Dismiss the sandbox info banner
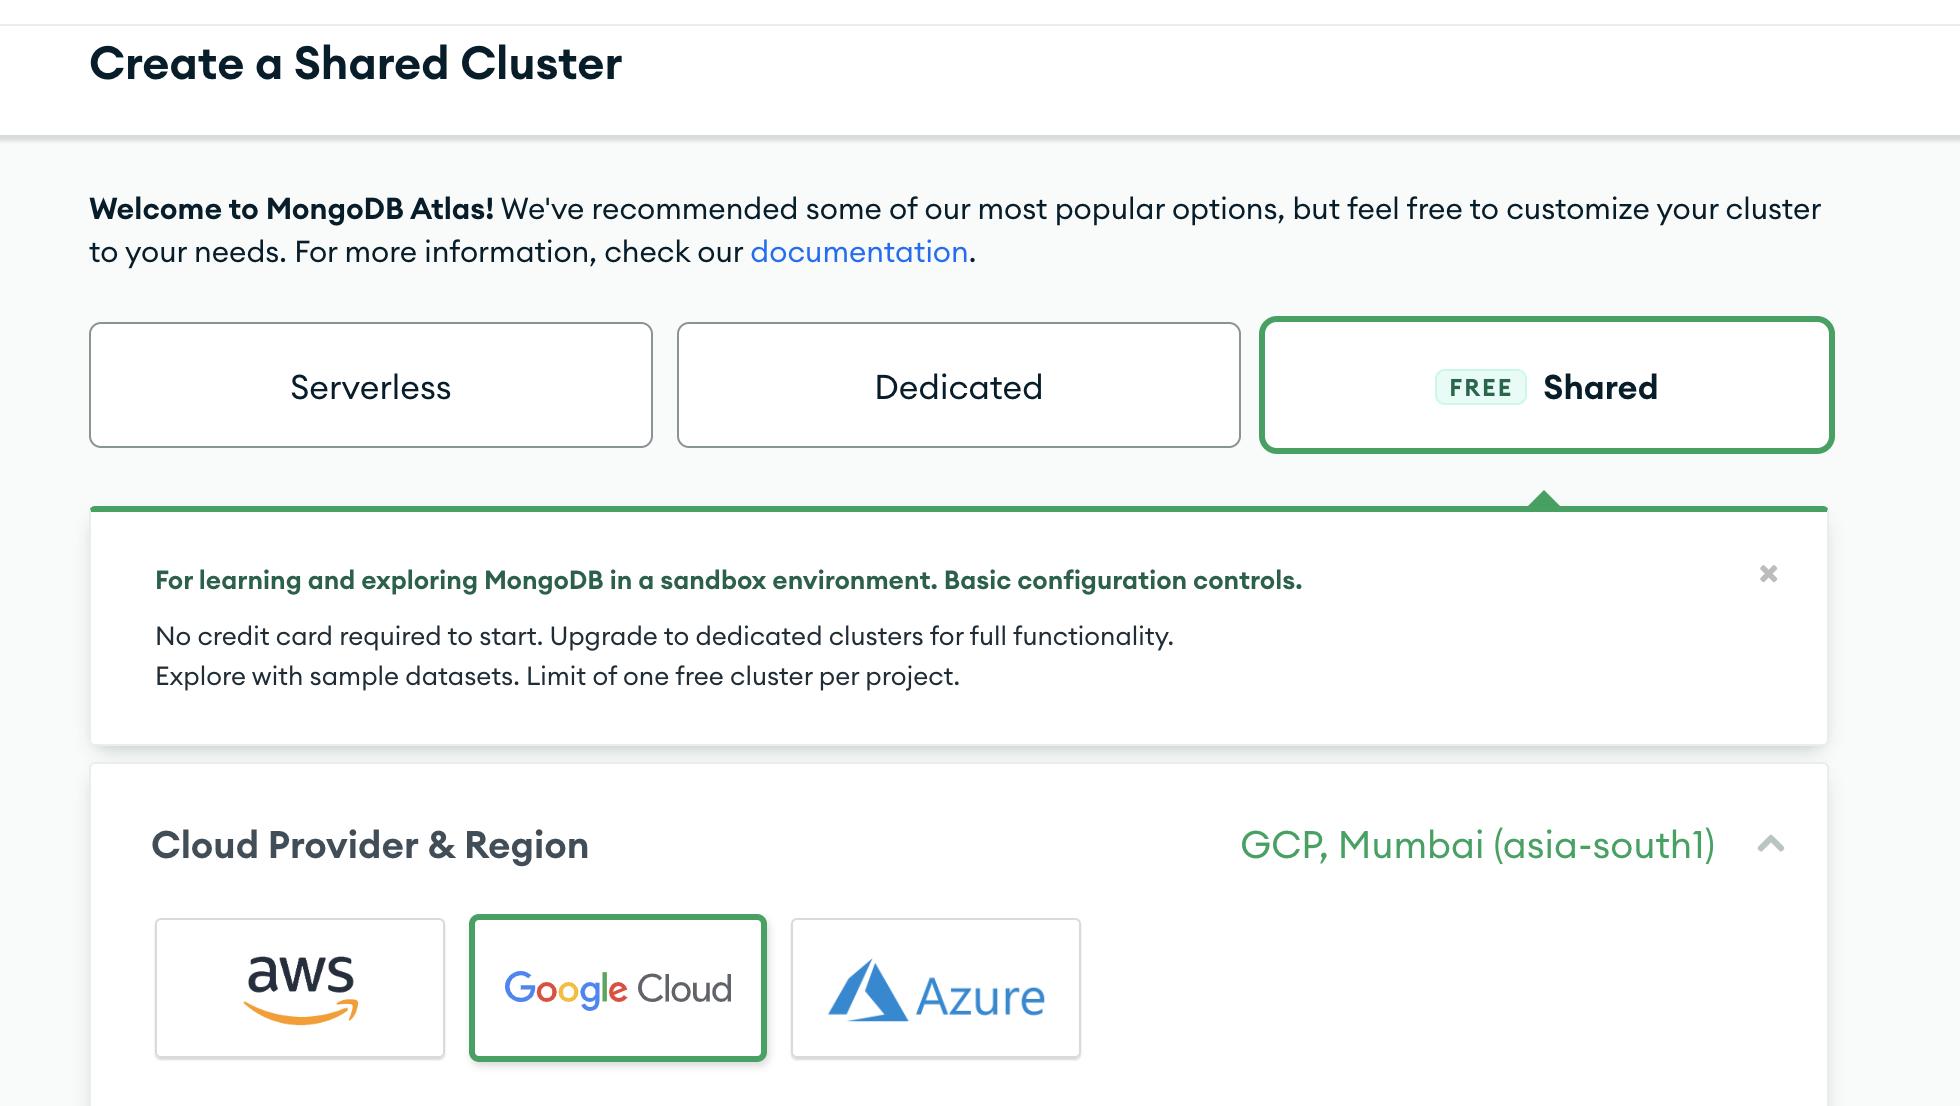 1768,573
